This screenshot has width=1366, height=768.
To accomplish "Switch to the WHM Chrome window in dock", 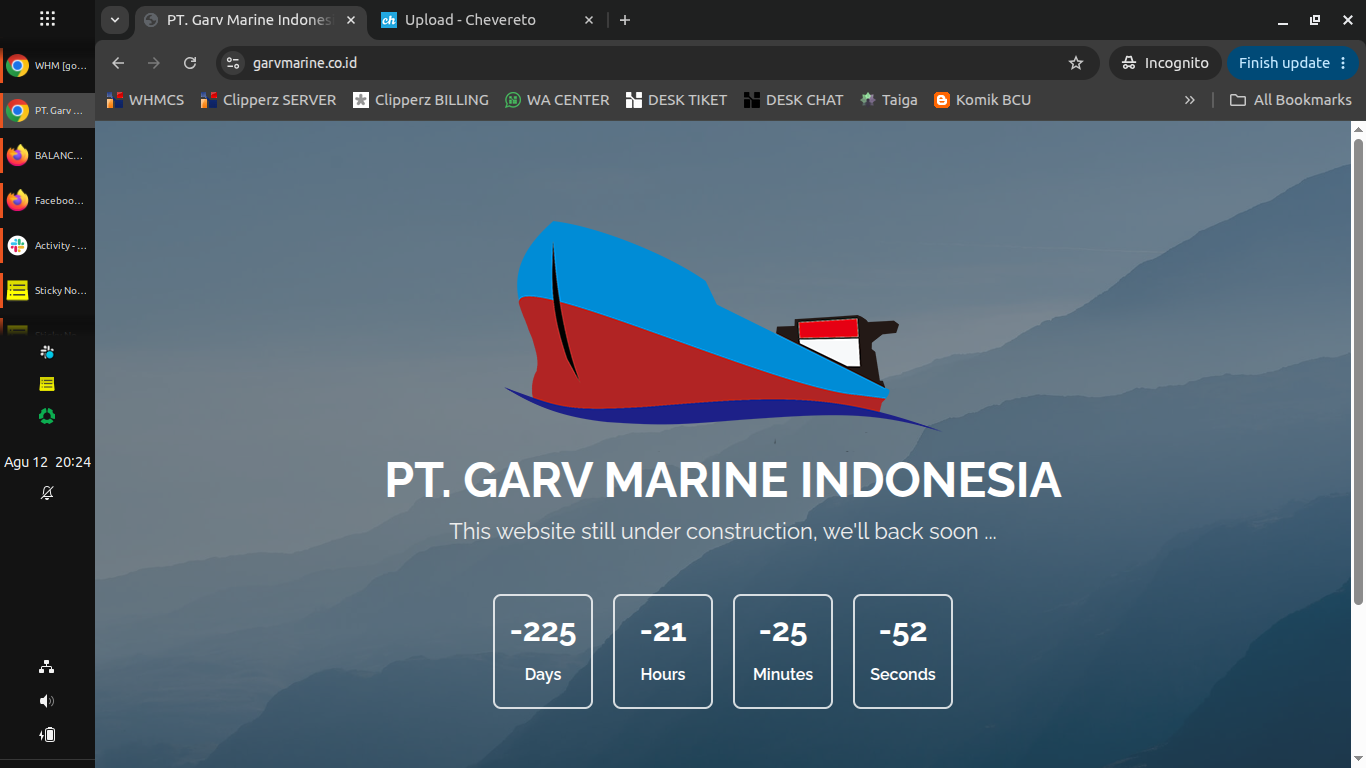I will tap(47, 66).
